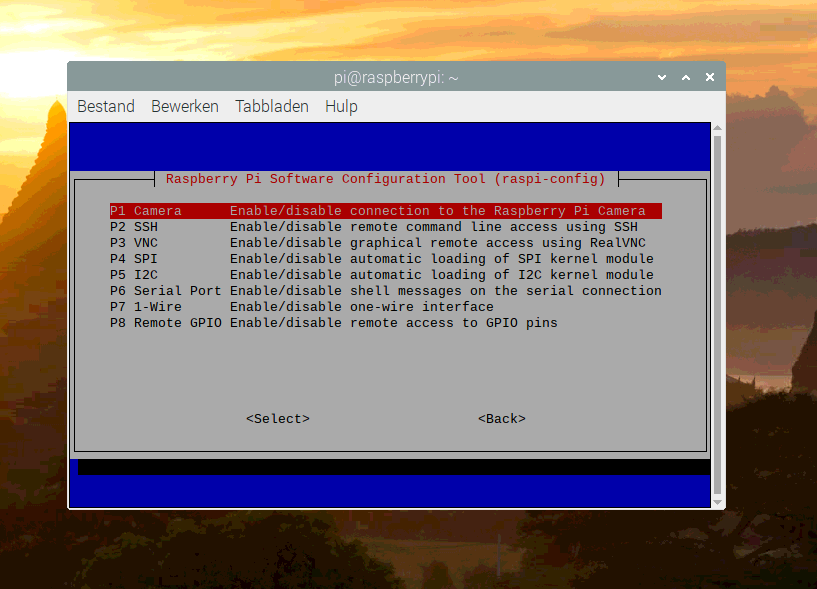Click the pi@raspberrypi title bar
Screen dimensions: 817x589
(396, 77)
